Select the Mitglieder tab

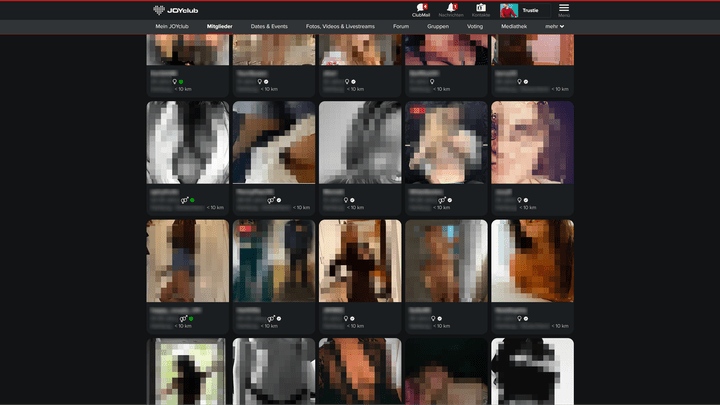click(219, 26)
